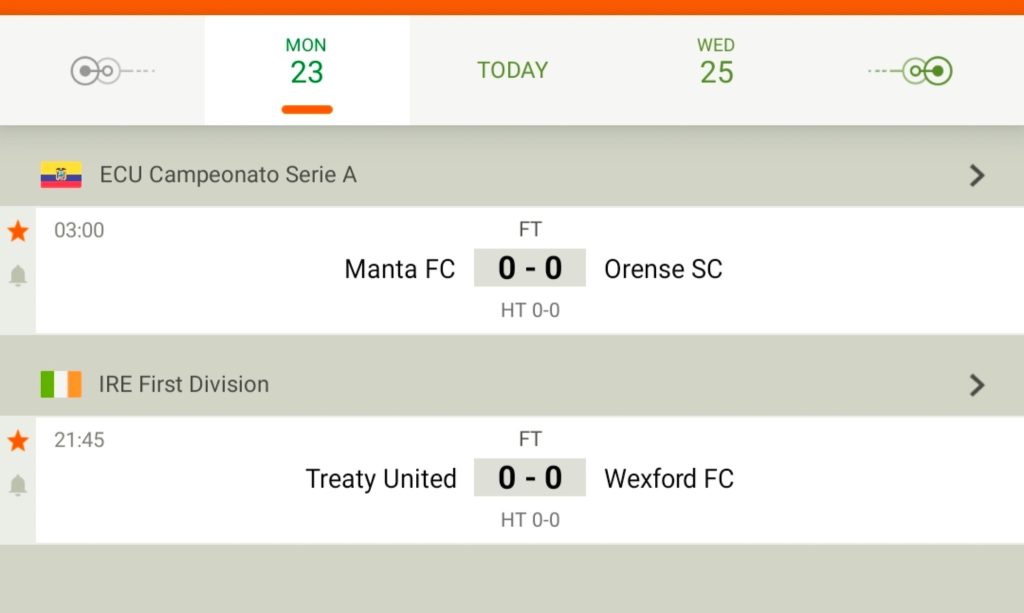Select the Treaty United team name
The image size is (1024, 613).
pyautogui.click(x=381, y=479)
